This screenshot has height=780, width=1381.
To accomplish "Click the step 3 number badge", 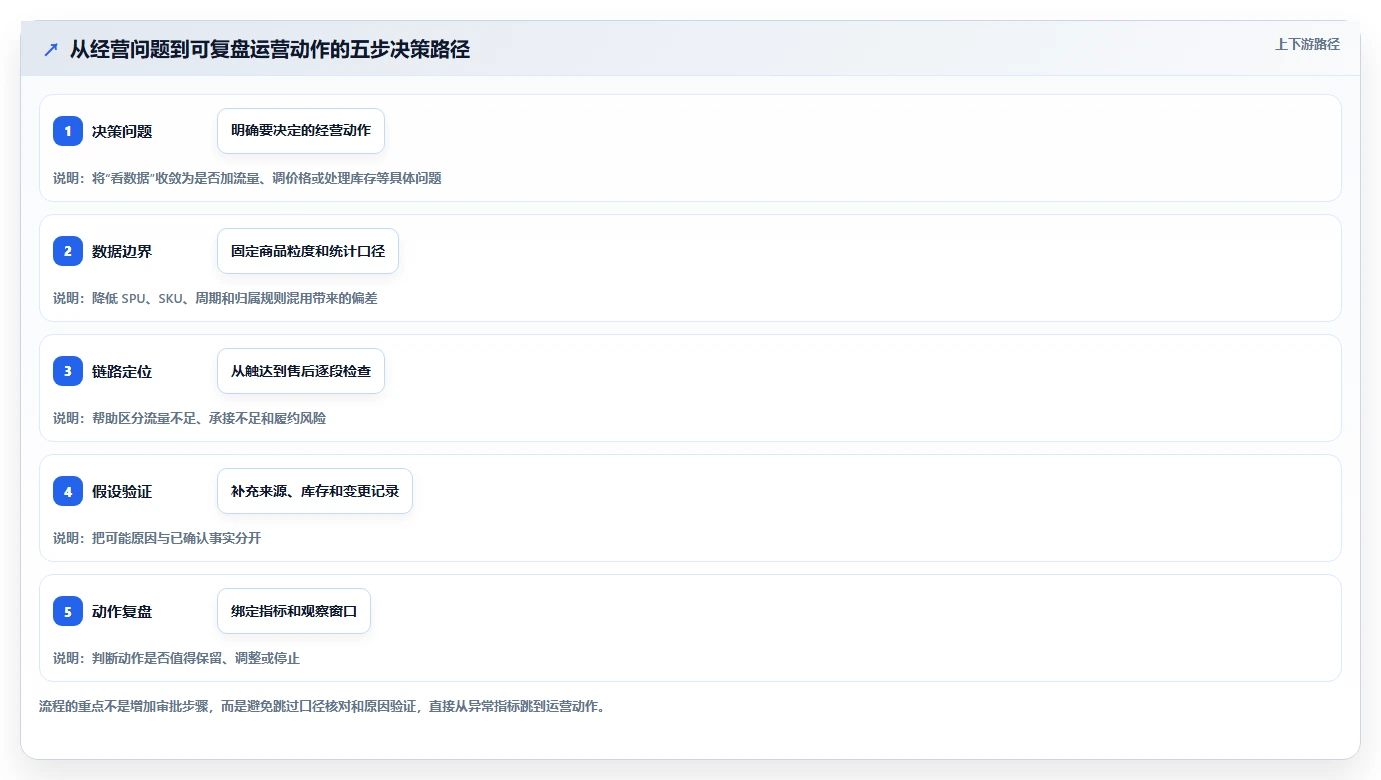I will (68, 371).
